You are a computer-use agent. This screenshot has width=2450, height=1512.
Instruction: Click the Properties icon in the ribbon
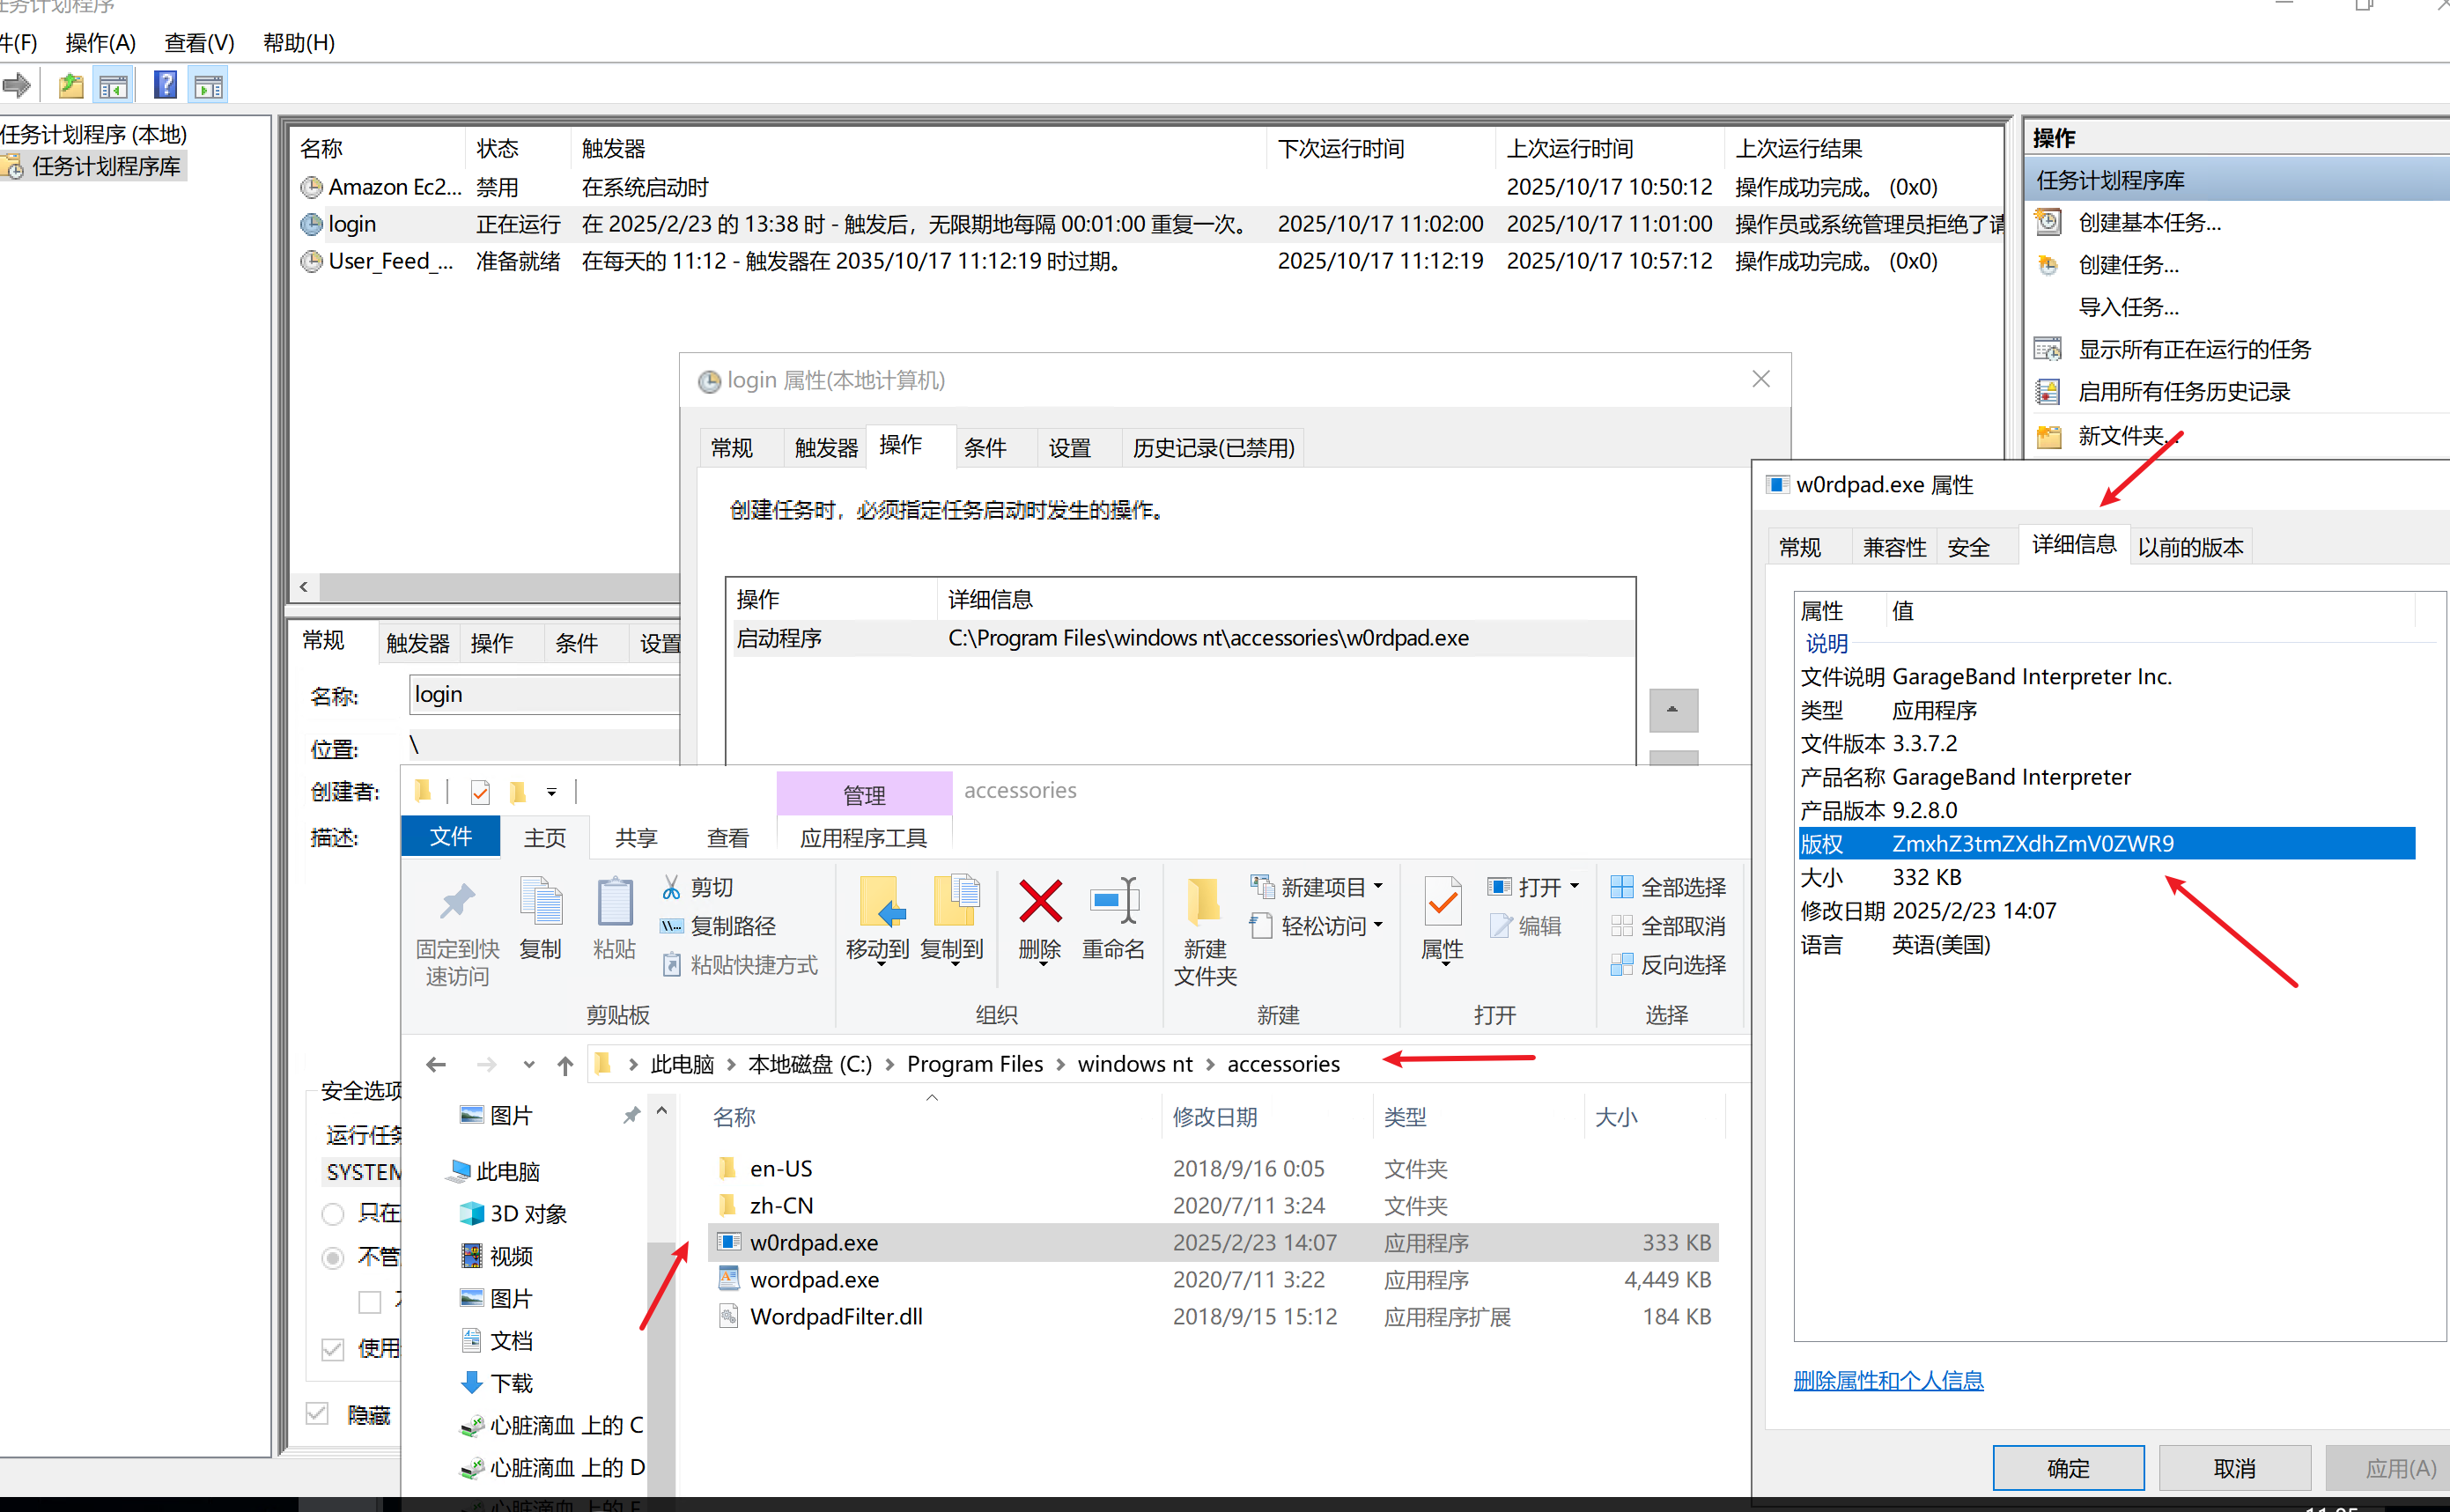(1442, 903)
